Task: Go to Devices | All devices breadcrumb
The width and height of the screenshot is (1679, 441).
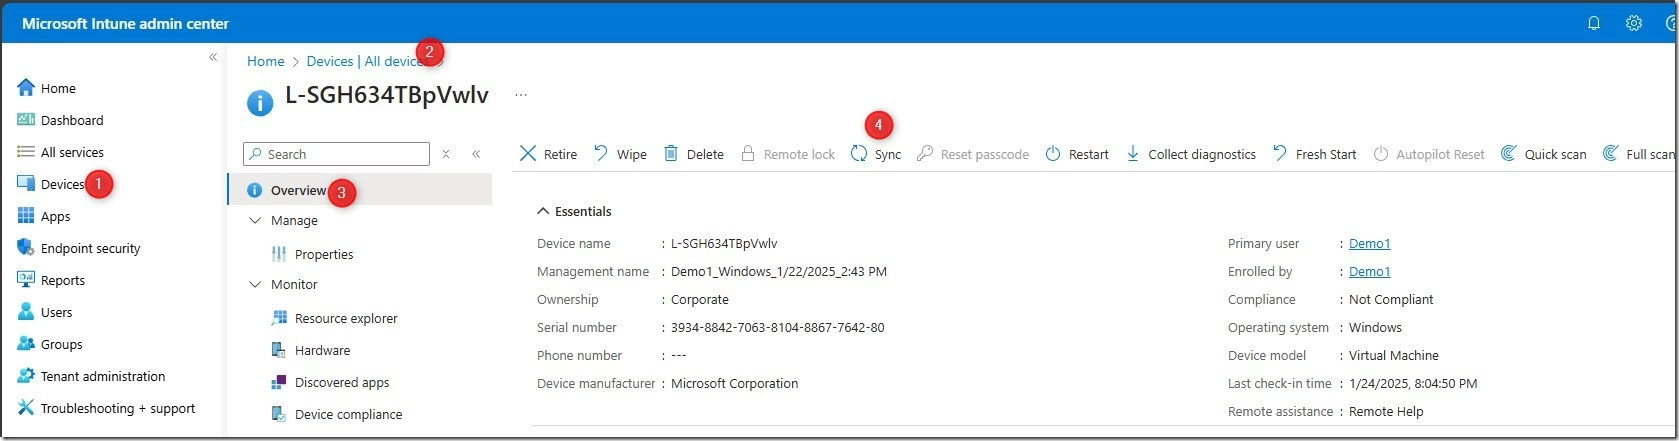Action: [366, 61]
